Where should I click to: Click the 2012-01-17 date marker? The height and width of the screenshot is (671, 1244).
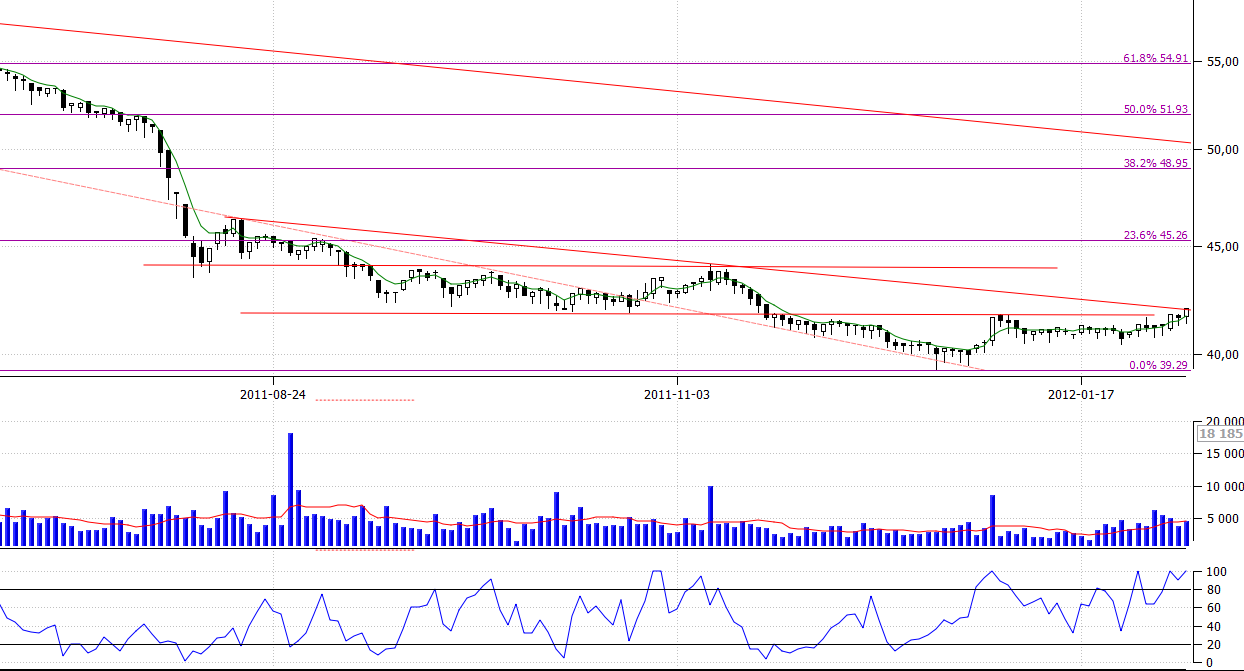click(x=1081, y=394)
